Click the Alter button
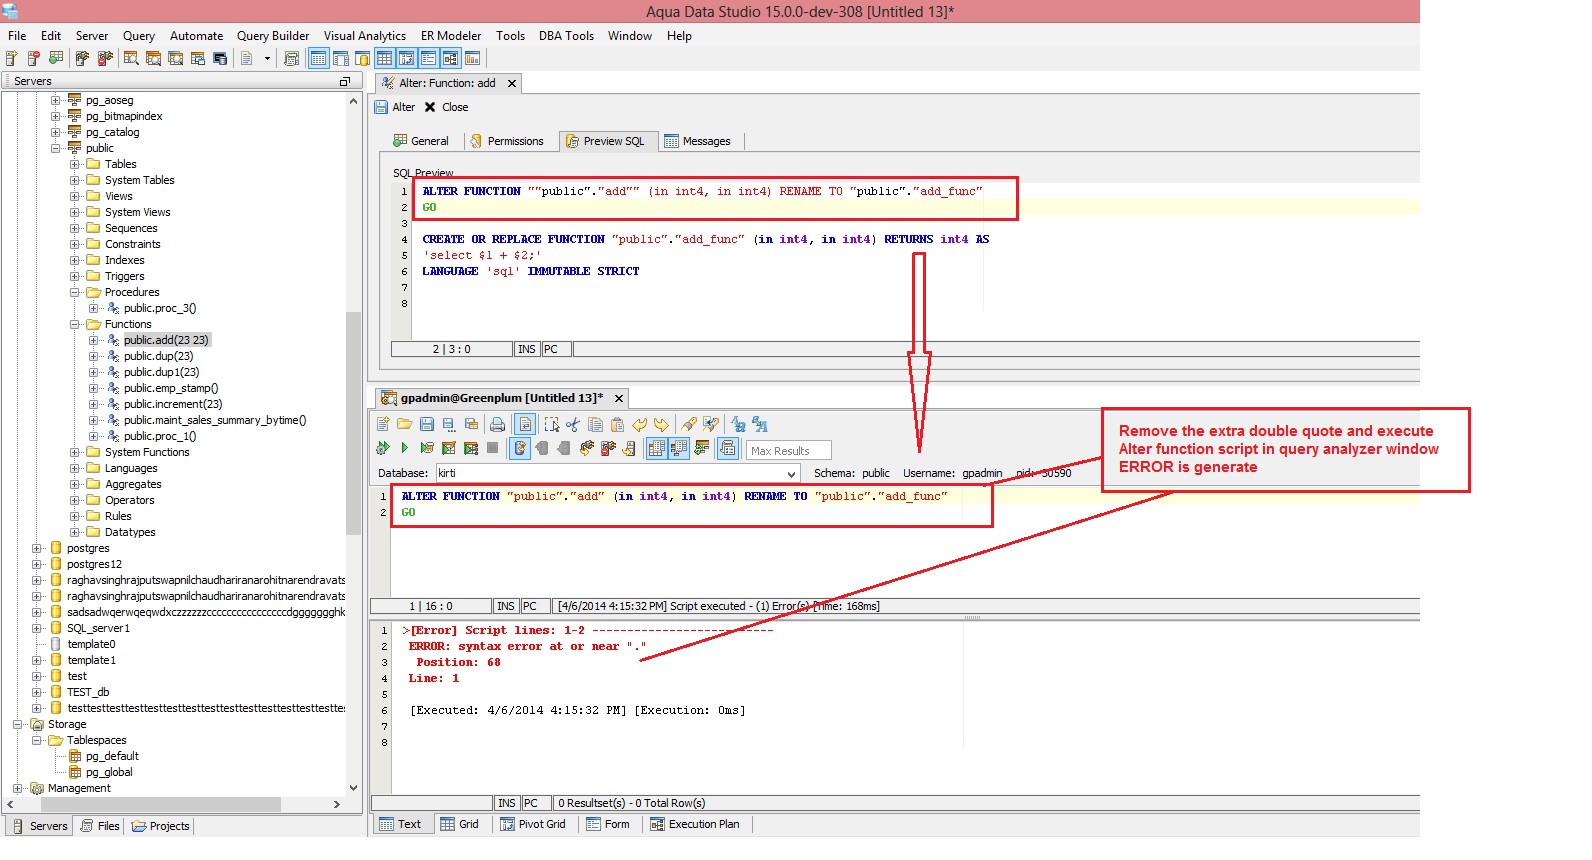Screen dimensions: 1592x860 coord(394,107)
